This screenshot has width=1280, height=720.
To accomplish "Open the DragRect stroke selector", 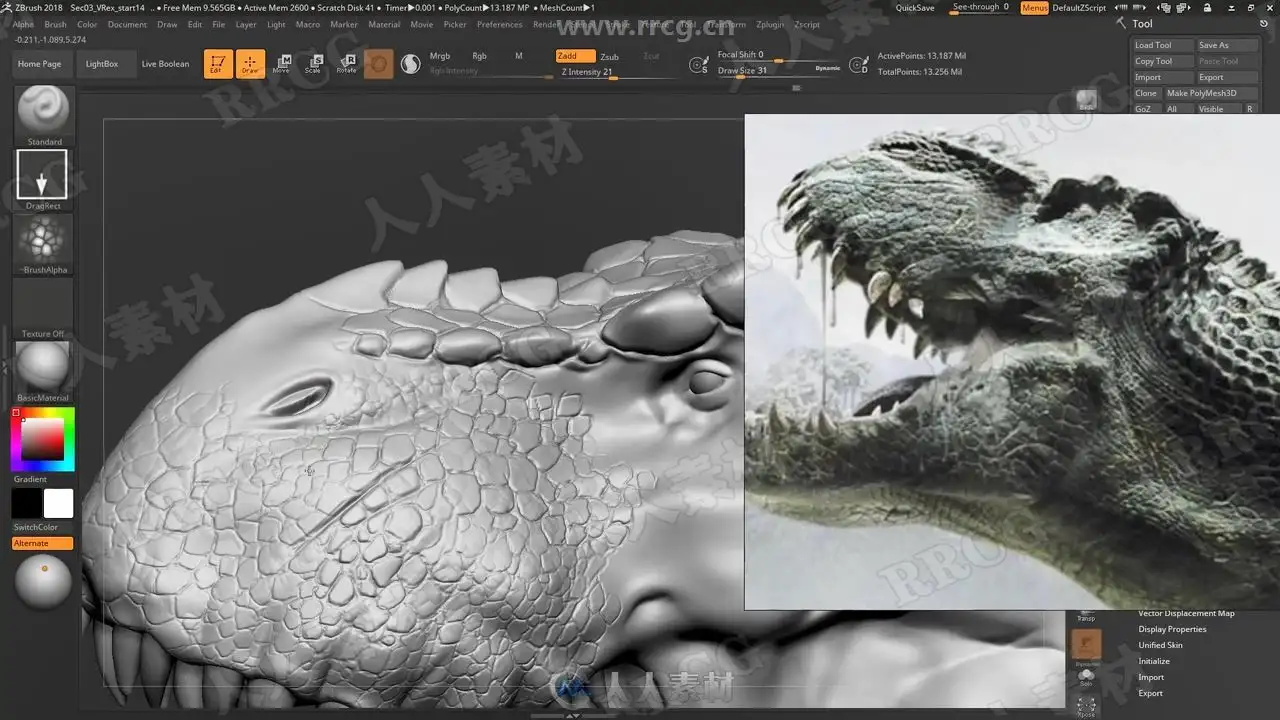I will (x=42, y=174).
